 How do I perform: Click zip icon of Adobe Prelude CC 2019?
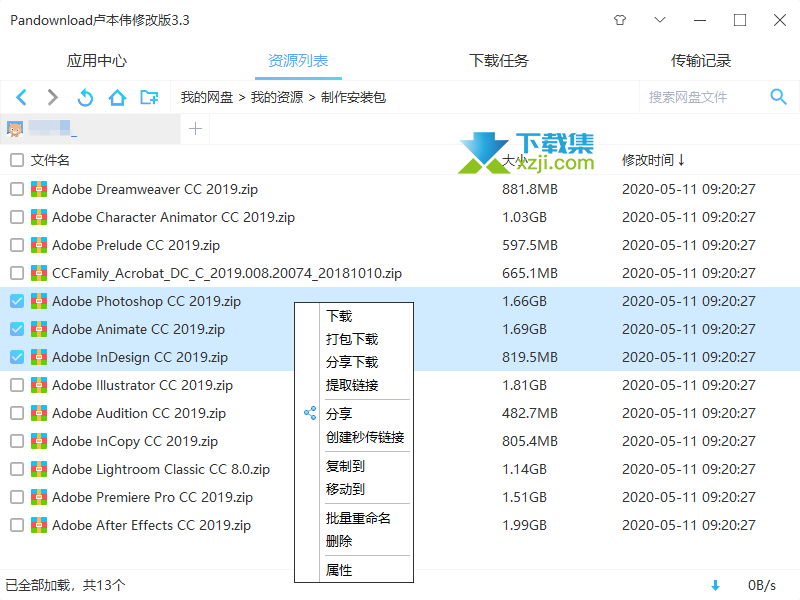click(x=39, y=245)
